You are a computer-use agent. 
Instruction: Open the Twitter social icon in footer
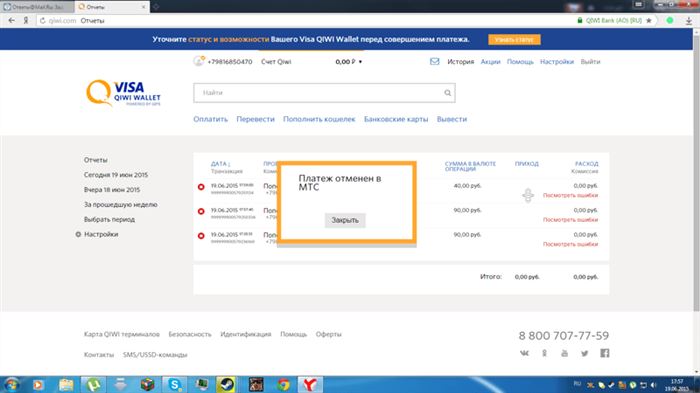pyautogui.click(x=584, y=353)
